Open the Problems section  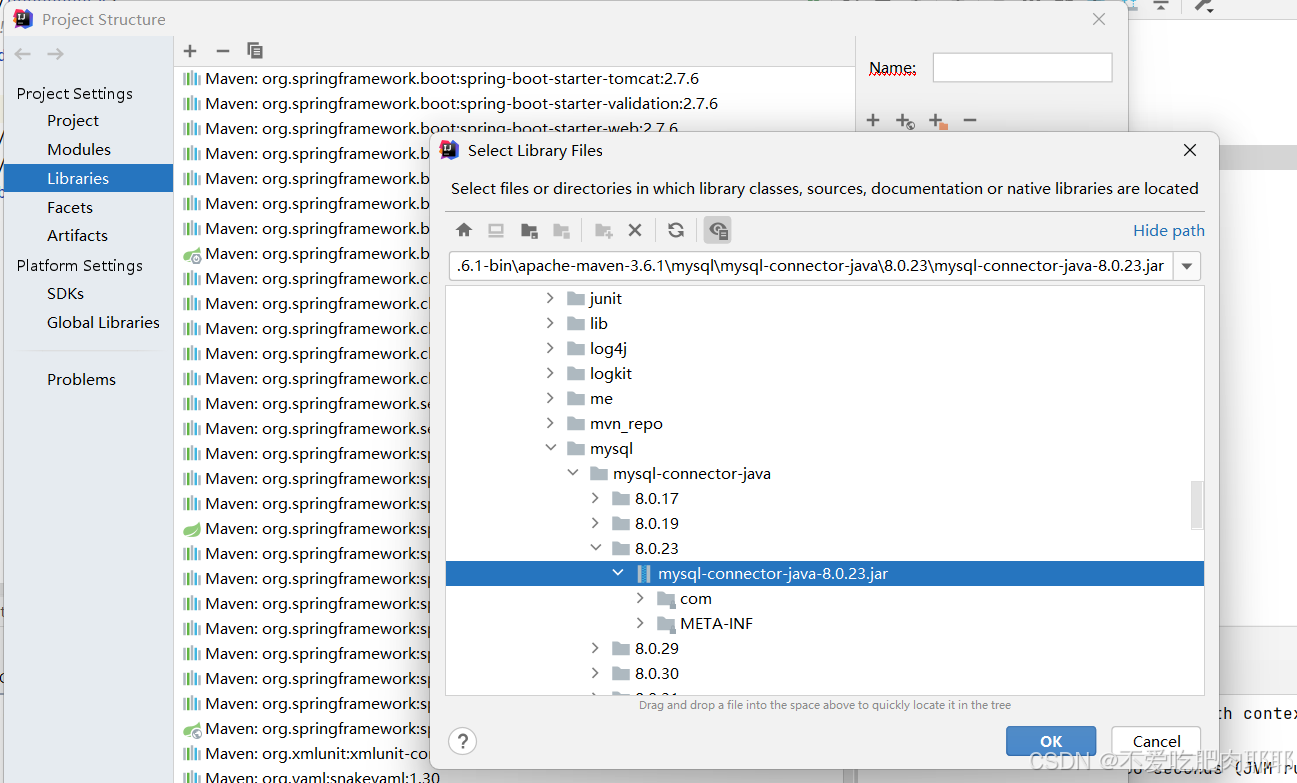coord(81,379)
